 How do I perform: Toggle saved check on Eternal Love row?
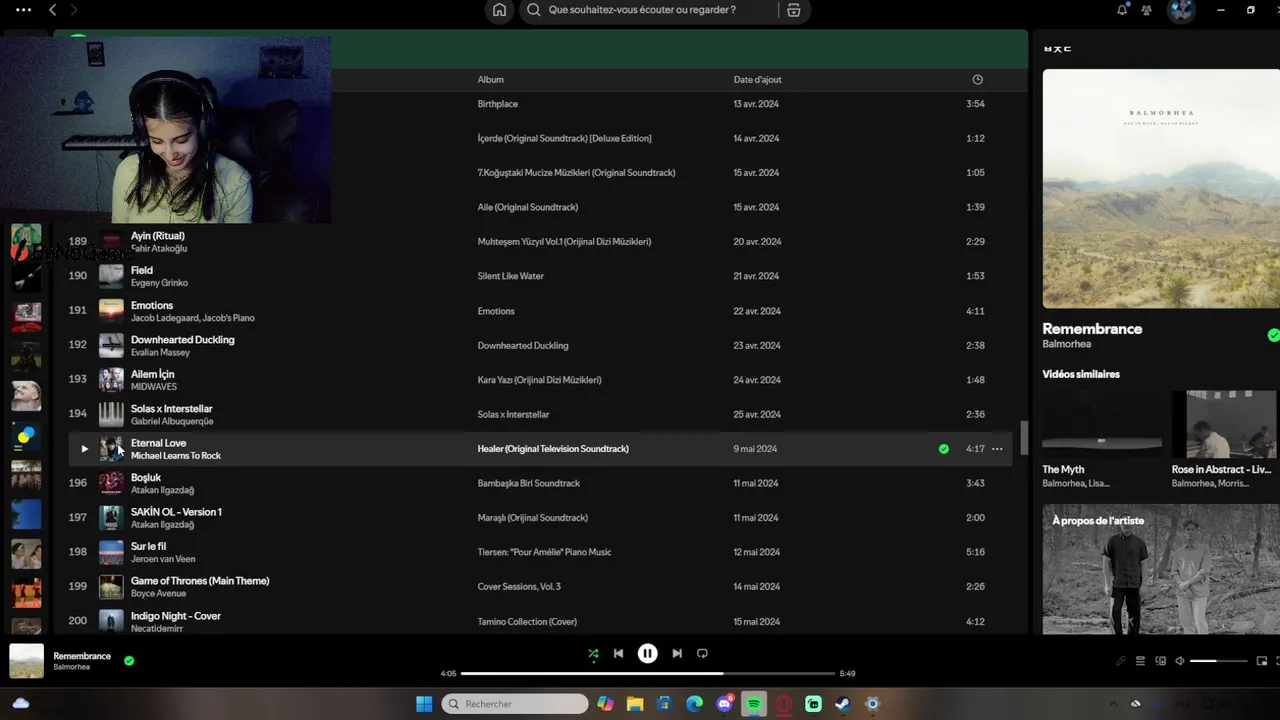(943, 449)
